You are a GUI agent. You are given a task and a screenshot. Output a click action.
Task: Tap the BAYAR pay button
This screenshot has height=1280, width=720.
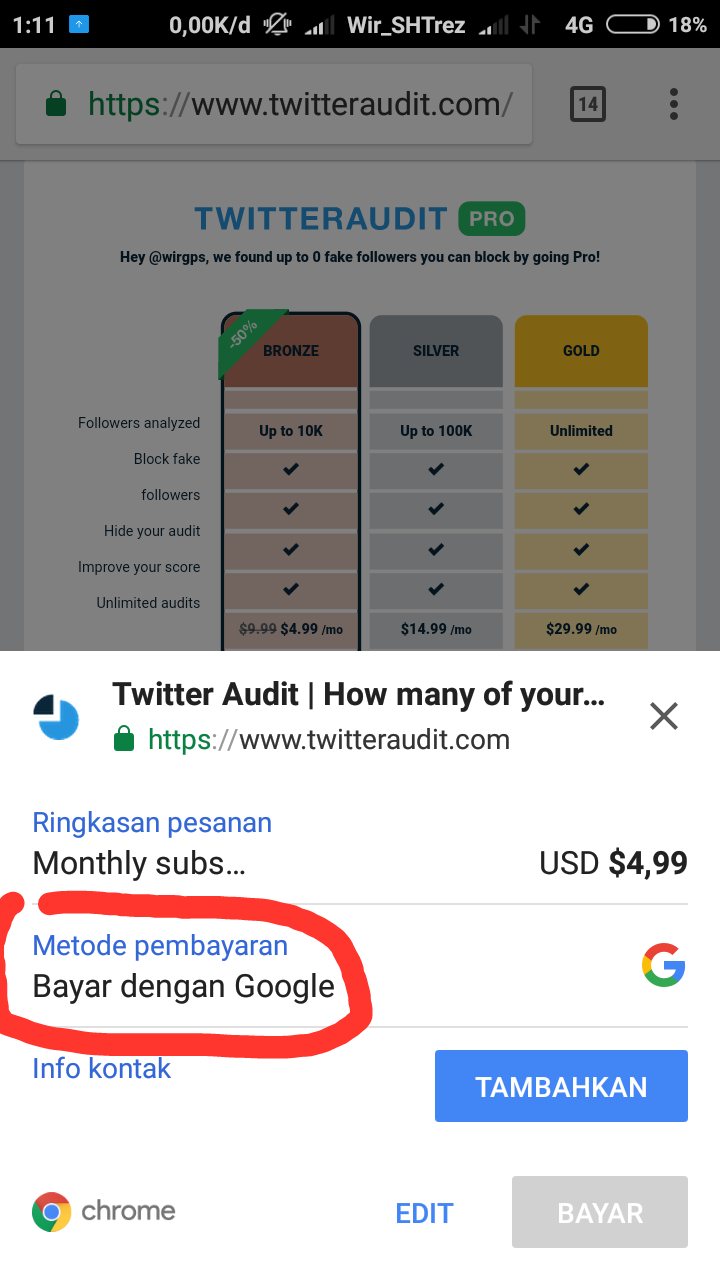tap(600, 1212)
